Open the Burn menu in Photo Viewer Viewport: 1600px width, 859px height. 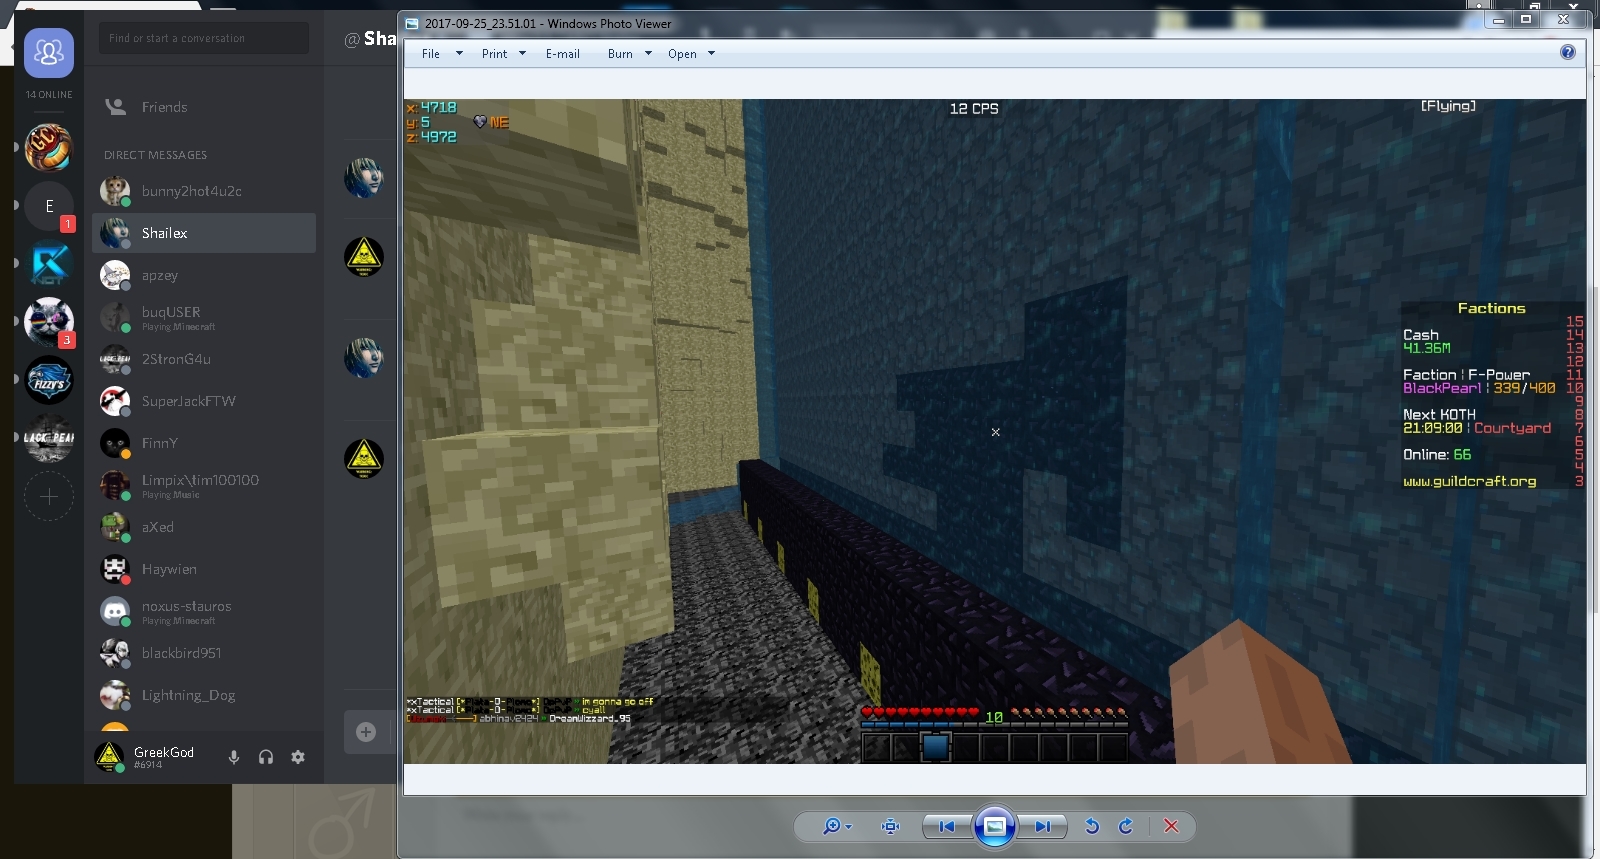[620, 54]
